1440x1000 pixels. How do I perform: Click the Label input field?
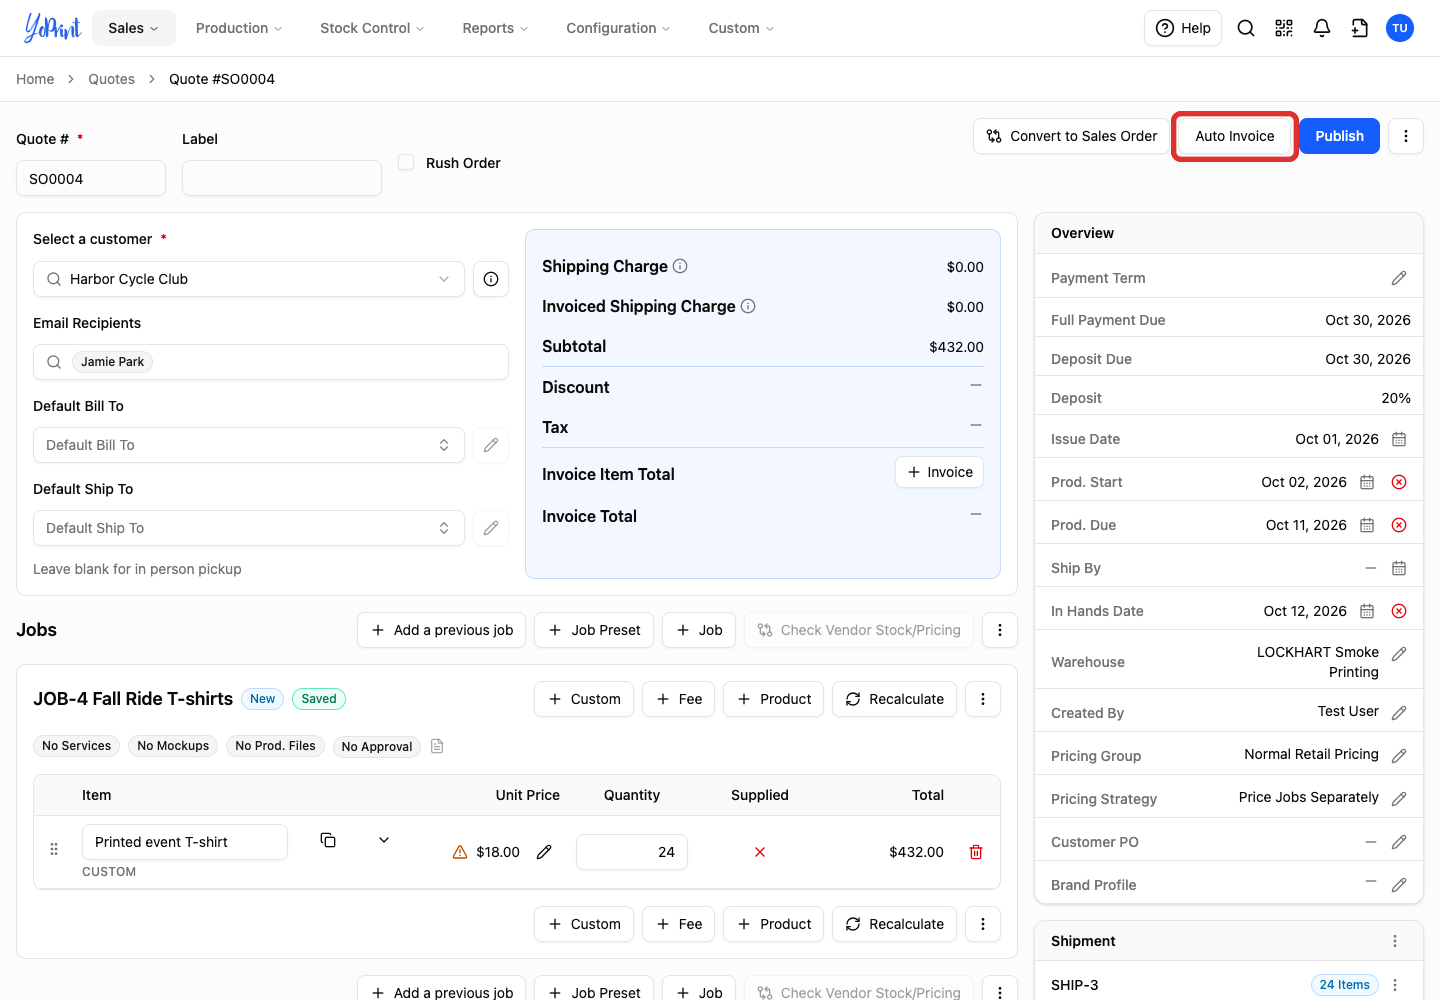pos(282,178)
